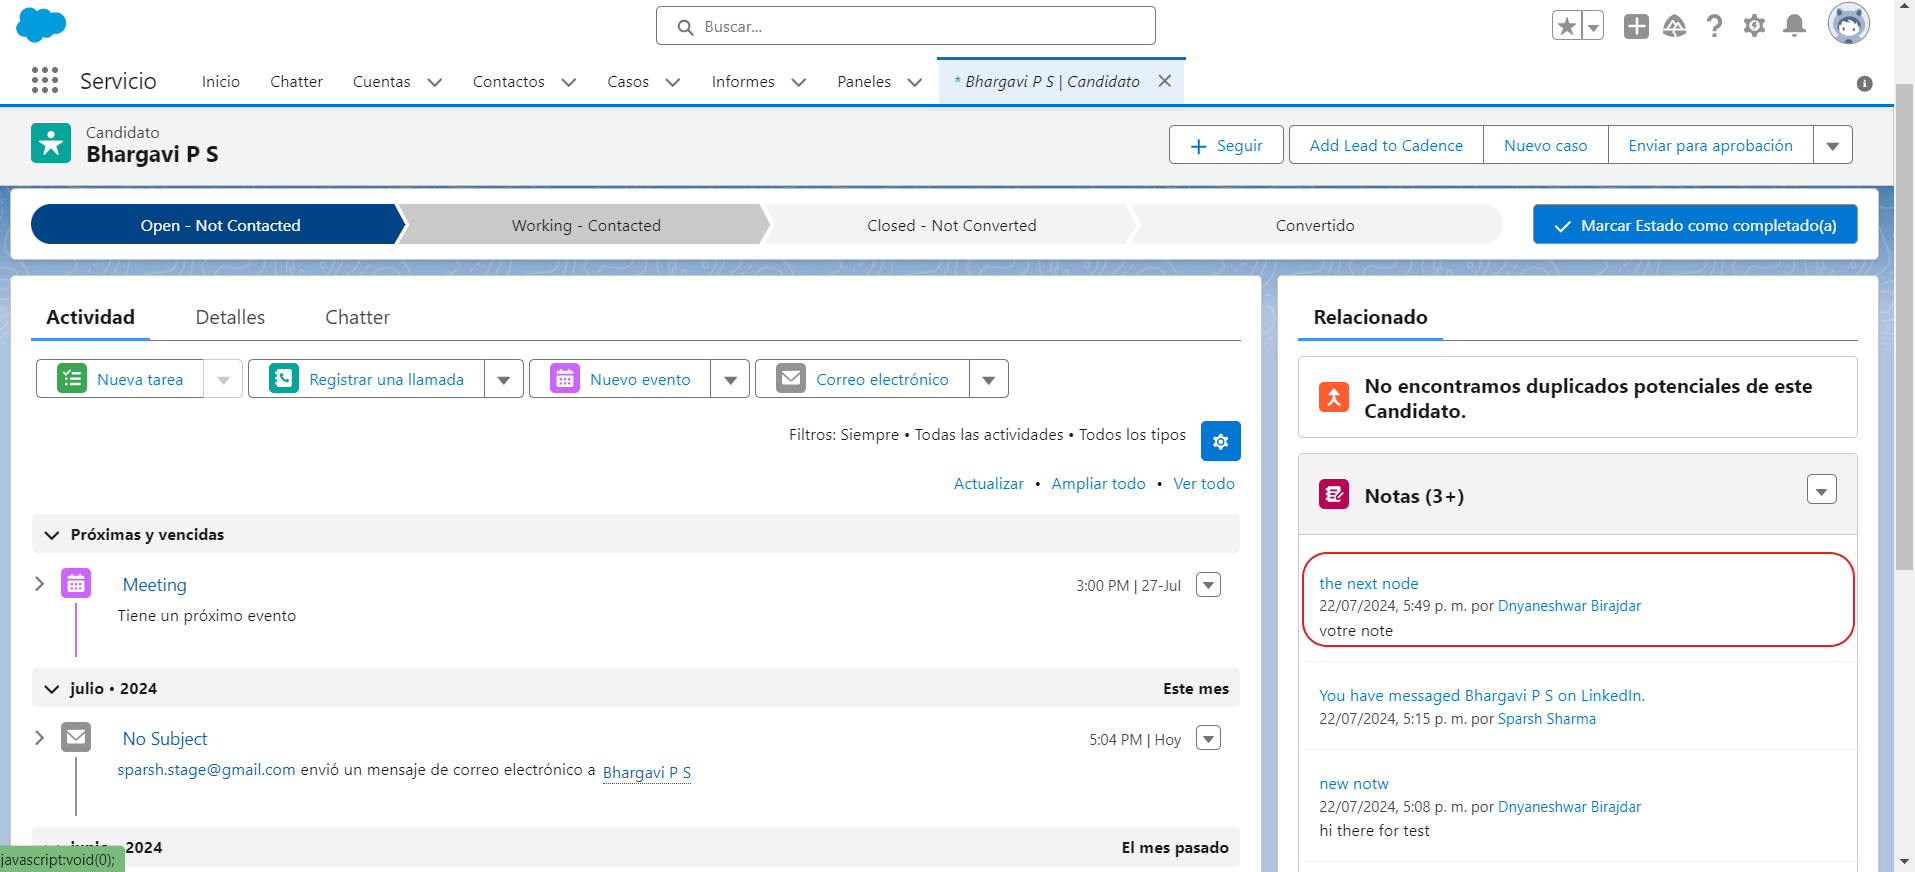This screenshot has width=1915, height=872.
Task: Open the Trailhead guidance icon
Action: click(x=1675, y=26)
